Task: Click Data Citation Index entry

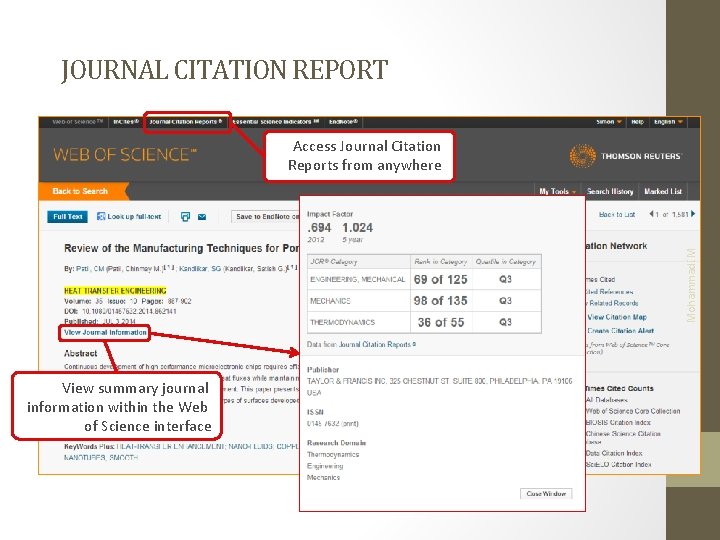Action: click(x=614, y=453)
